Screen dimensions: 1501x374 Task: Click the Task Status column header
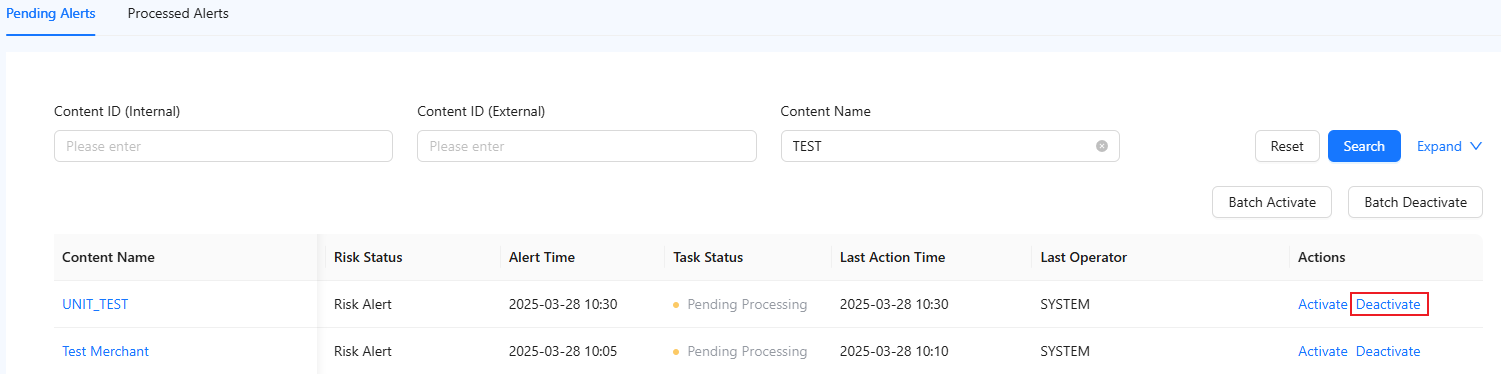pos(708,257)
